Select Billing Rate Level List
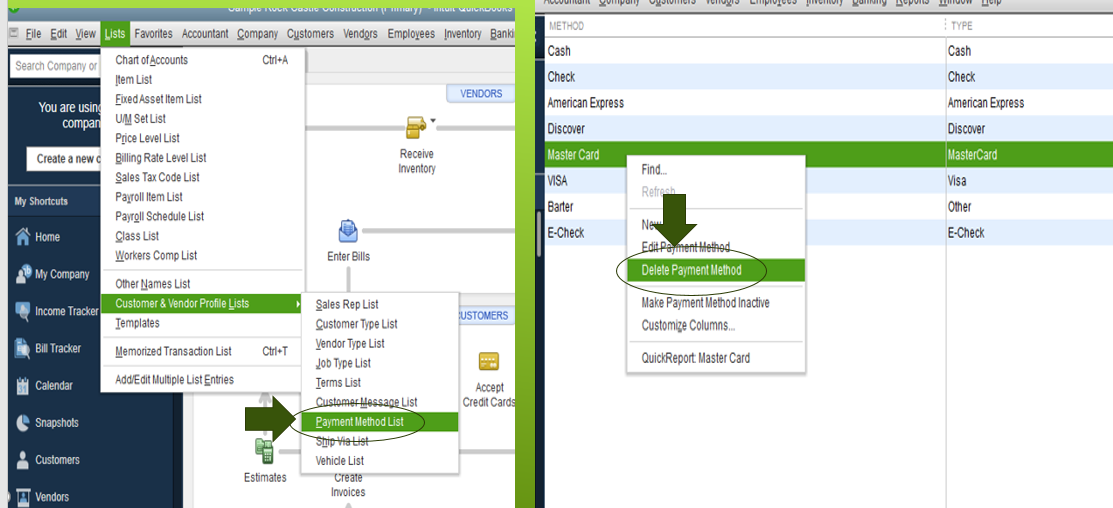 [202, 158]
